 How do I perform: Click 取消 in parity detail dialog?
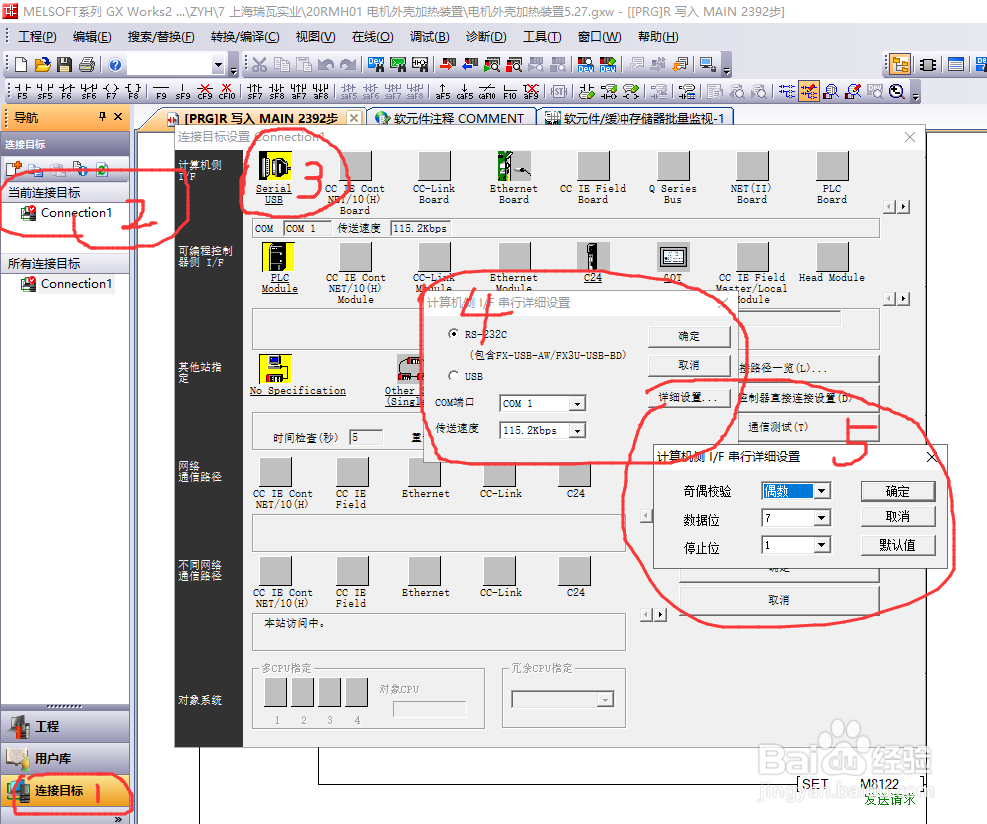pos(898,517)
